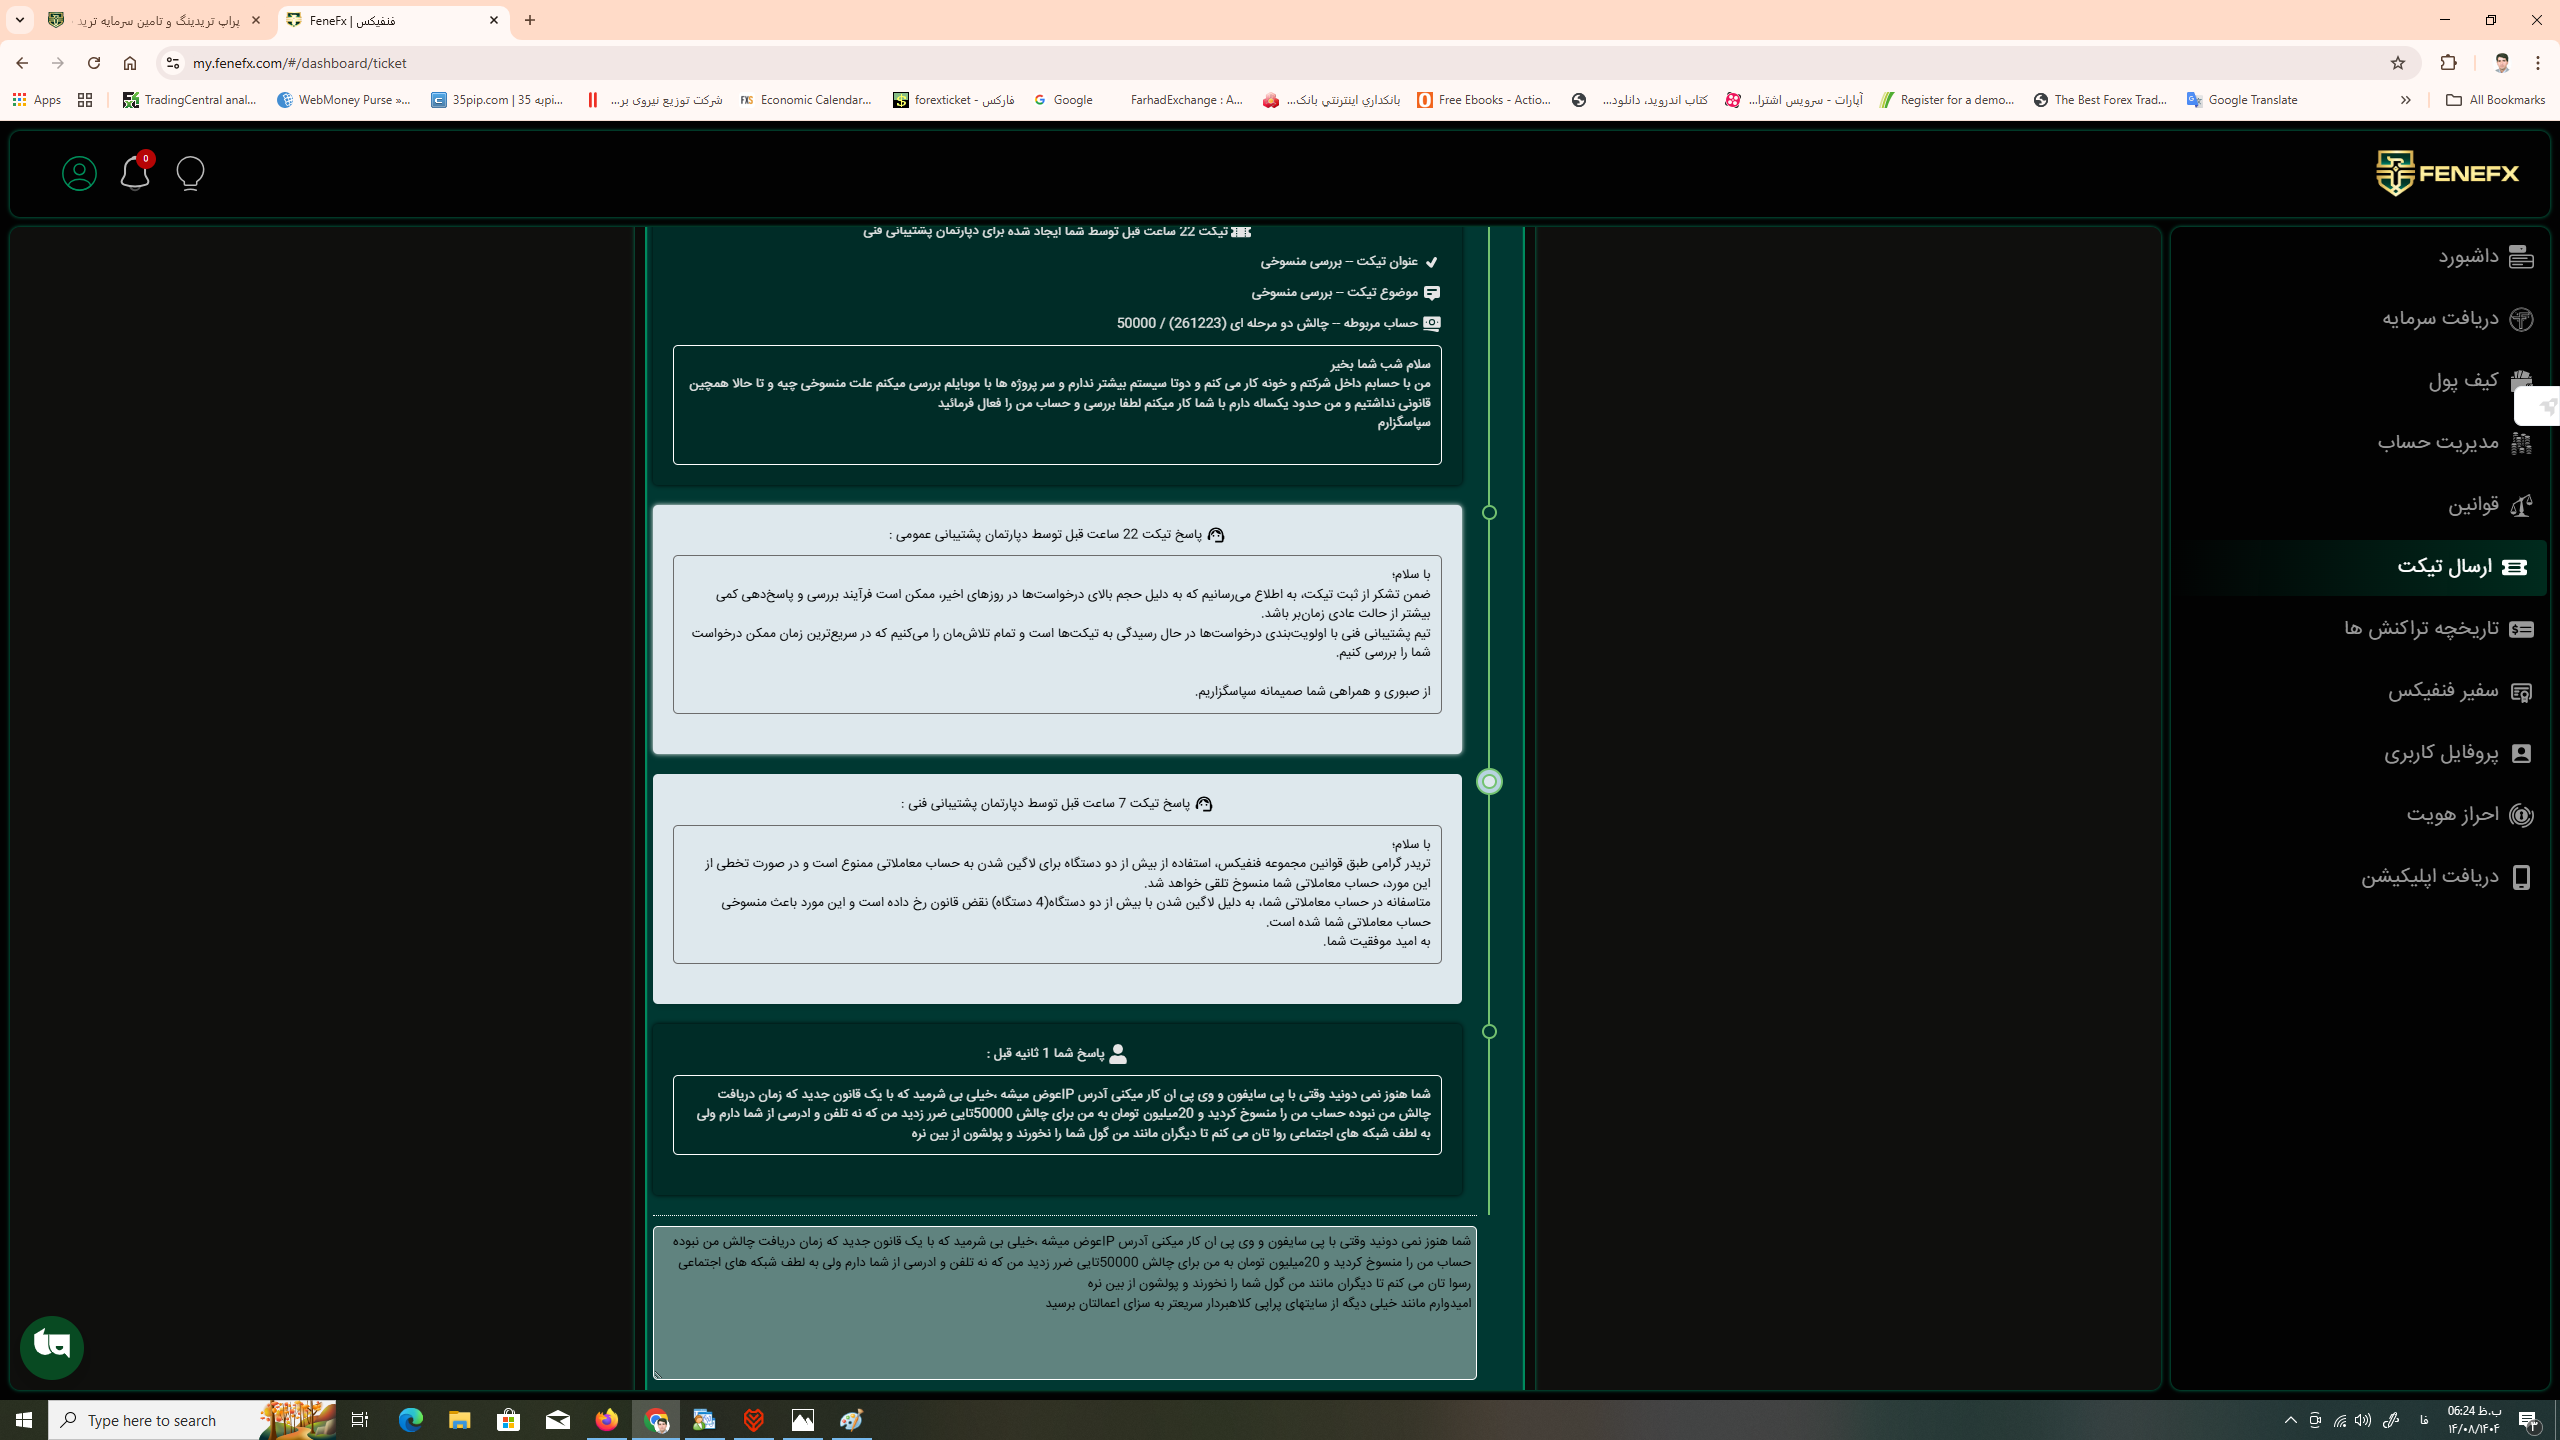The width and height of the screenshot is (2560, 1440).
Task: Click the user profile avatar icon
Action: coord(79,174)
